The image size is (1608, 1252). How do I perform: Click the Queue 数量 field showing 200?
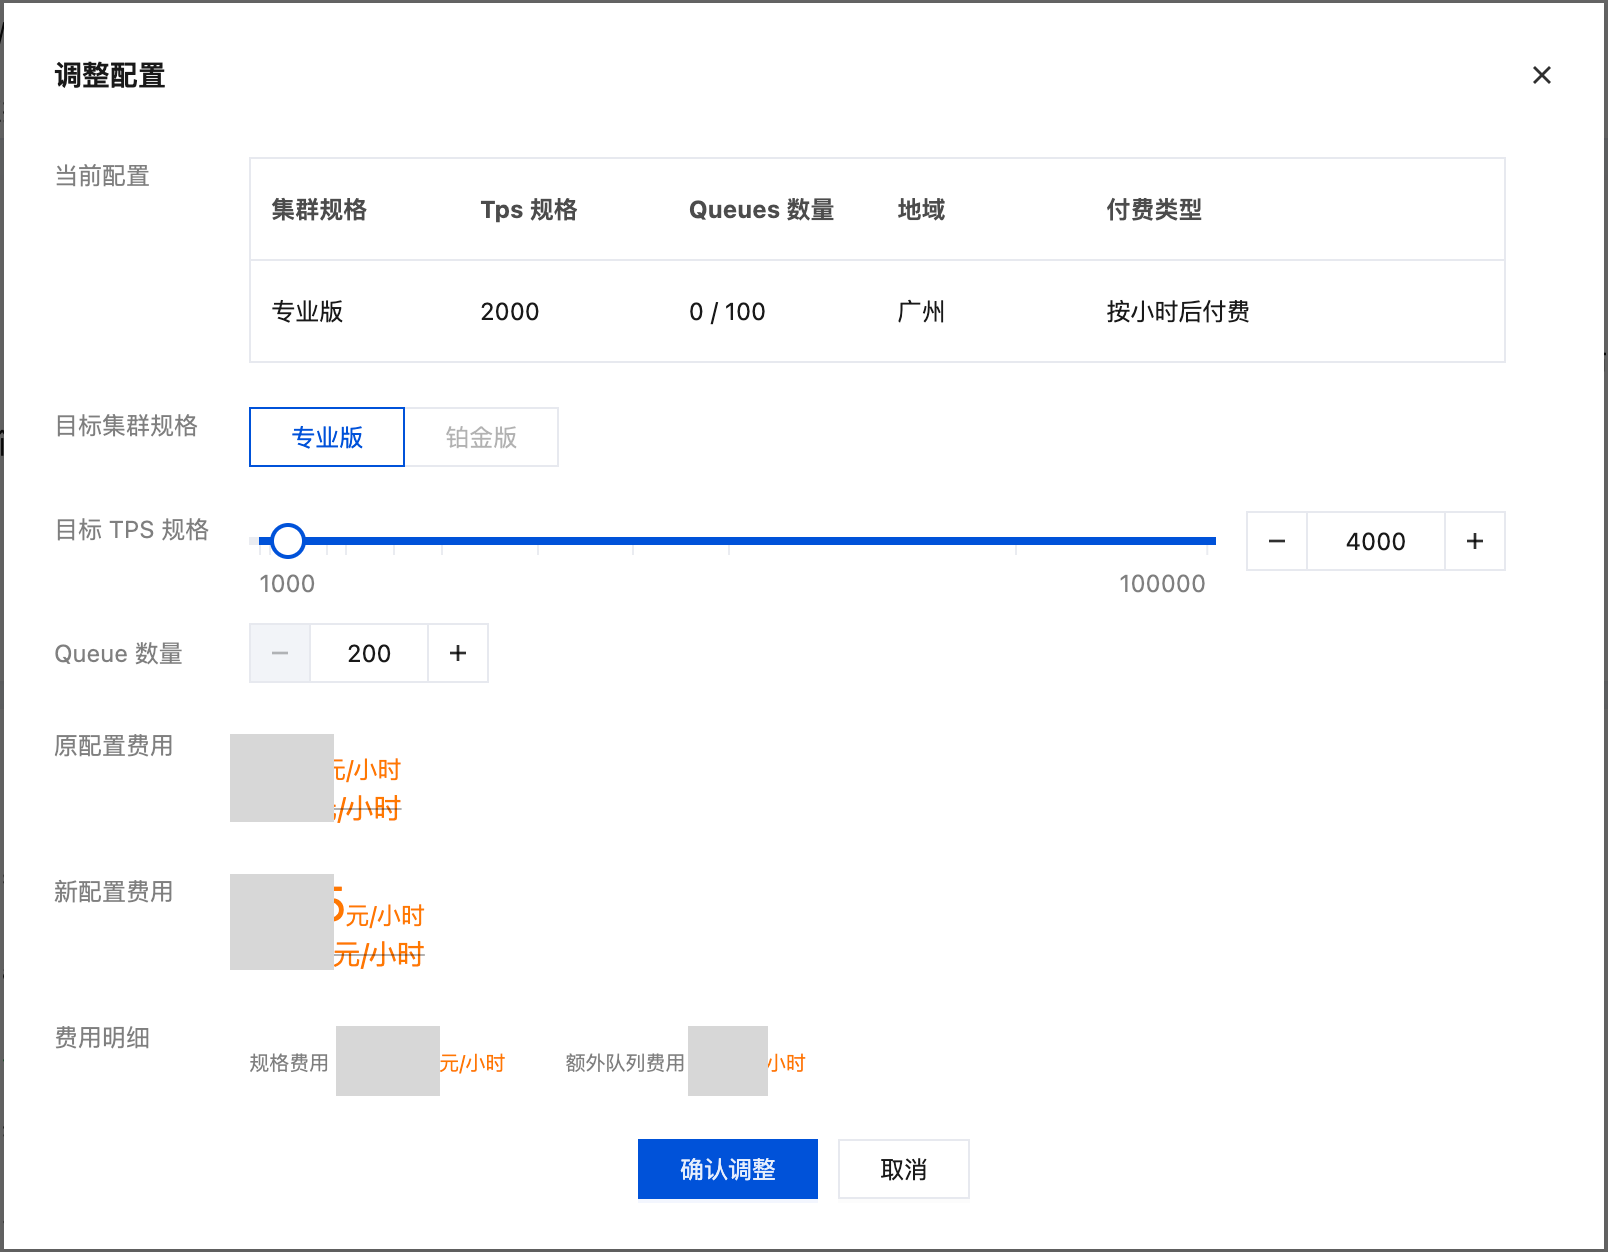(x=369, y=653)
